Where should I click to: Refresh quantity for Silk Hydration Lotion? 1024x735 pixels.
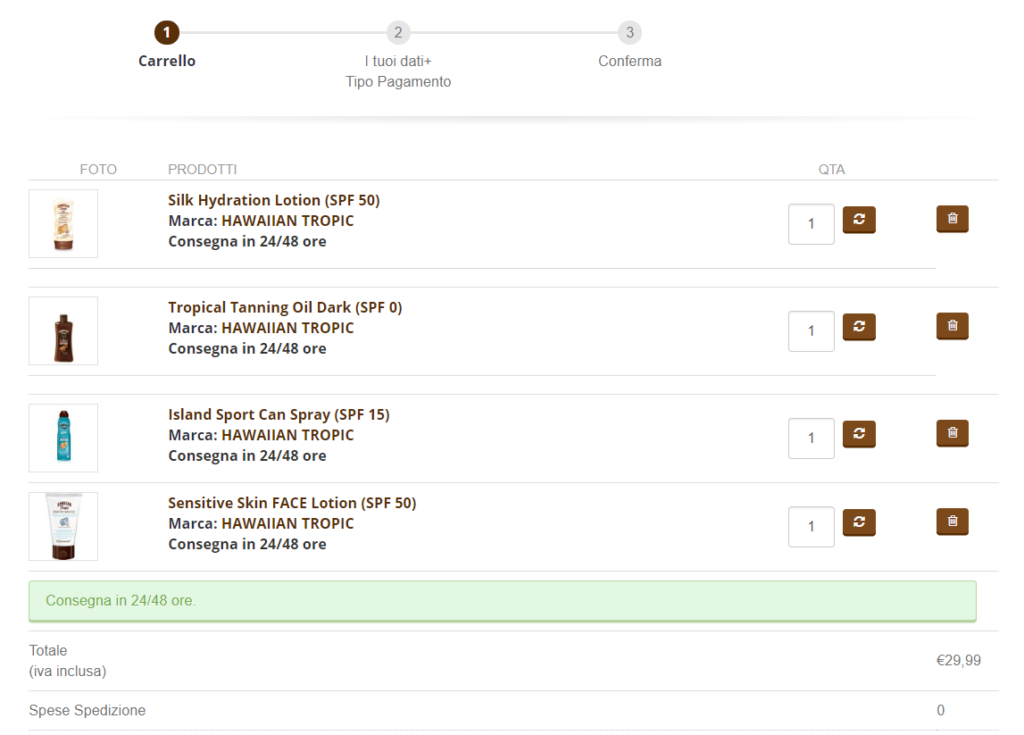tap(859, 220)
